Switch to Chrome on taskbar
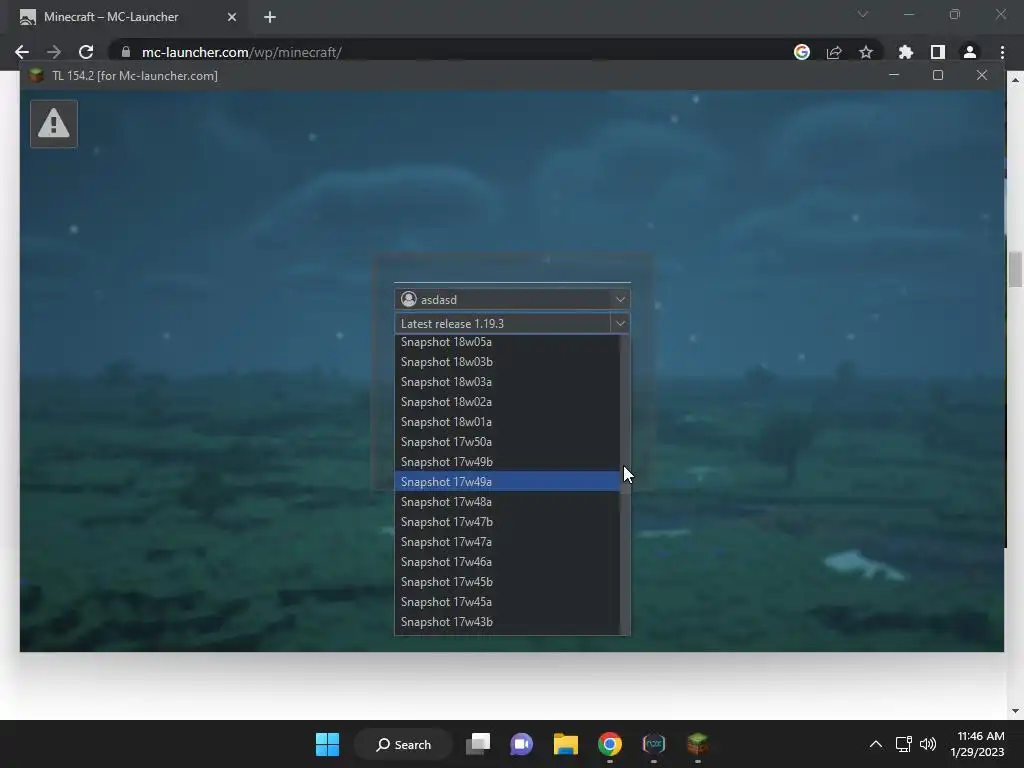Viewport: 1024px width, 768px height. (x=610, y=744)
